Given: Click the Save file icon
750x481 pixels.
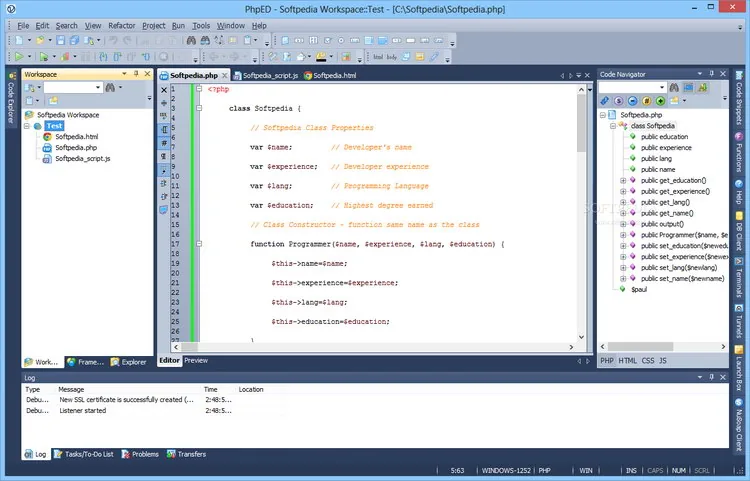Looking at the screenshot, I should [60, 41].
